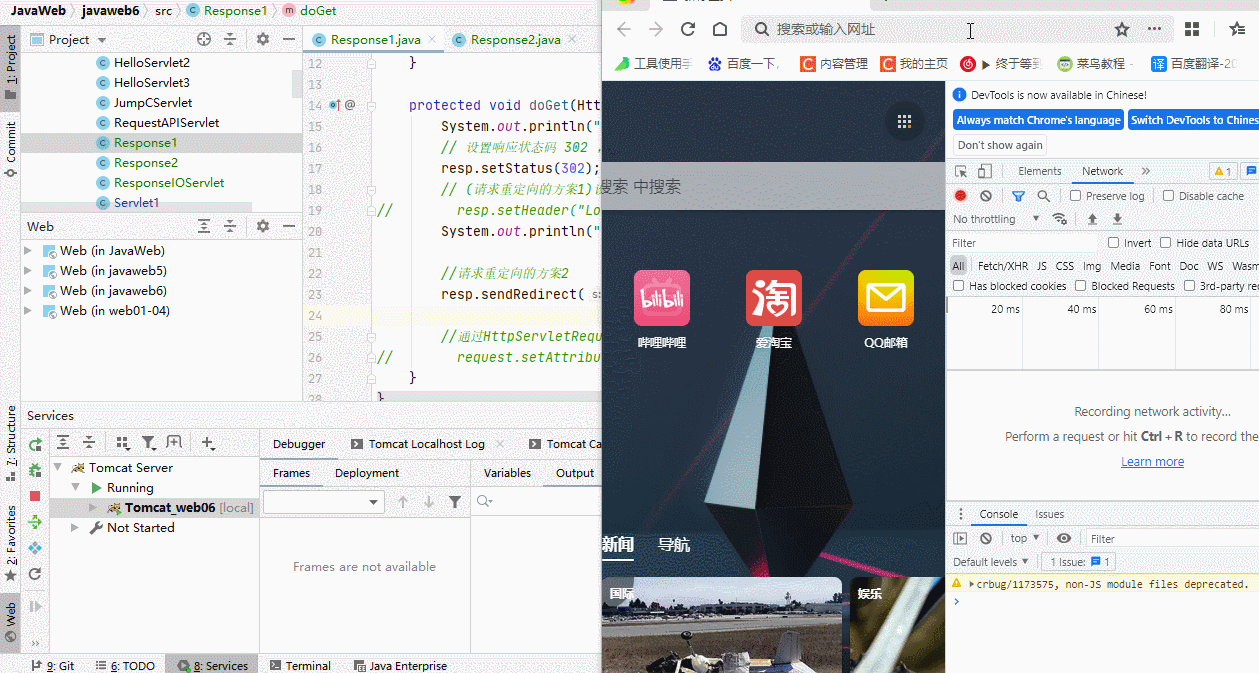Select Fetch/XHR network filter type
1259x673 pixels.
(x=1003, y=266)
